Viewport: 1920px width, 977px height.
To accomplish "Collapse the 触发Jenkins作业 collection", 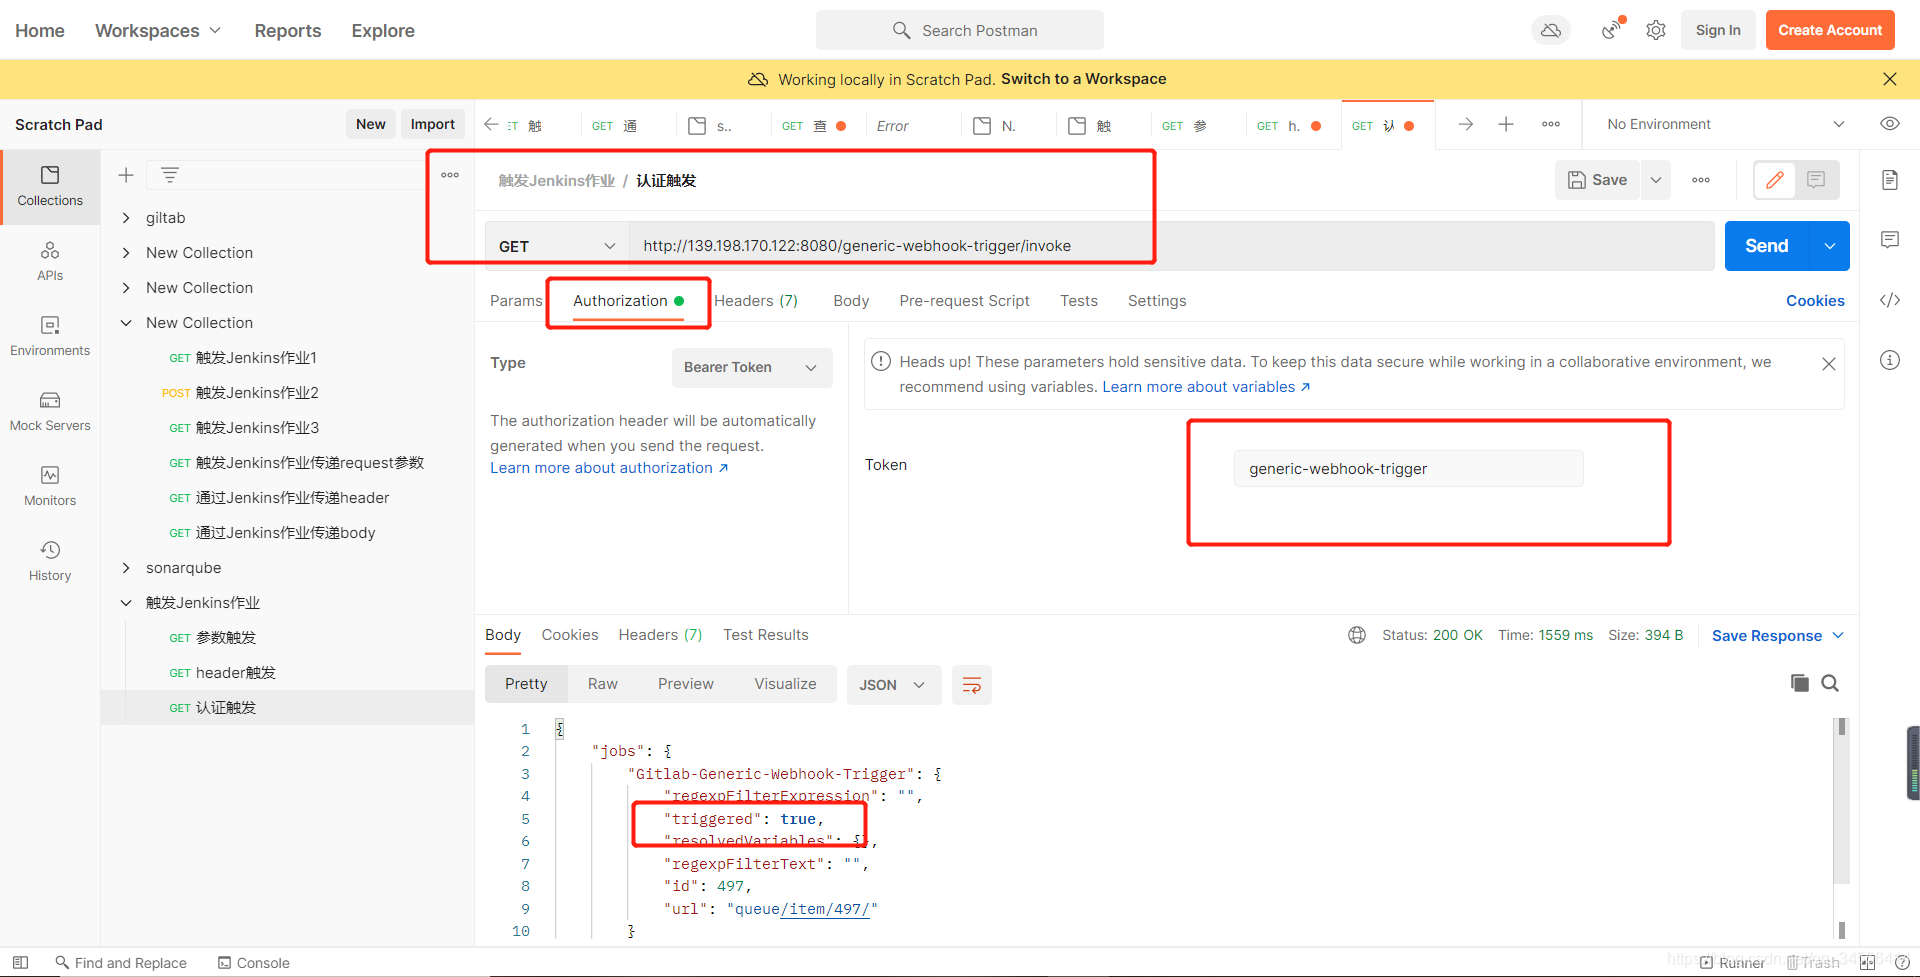I will coord(126,603).
